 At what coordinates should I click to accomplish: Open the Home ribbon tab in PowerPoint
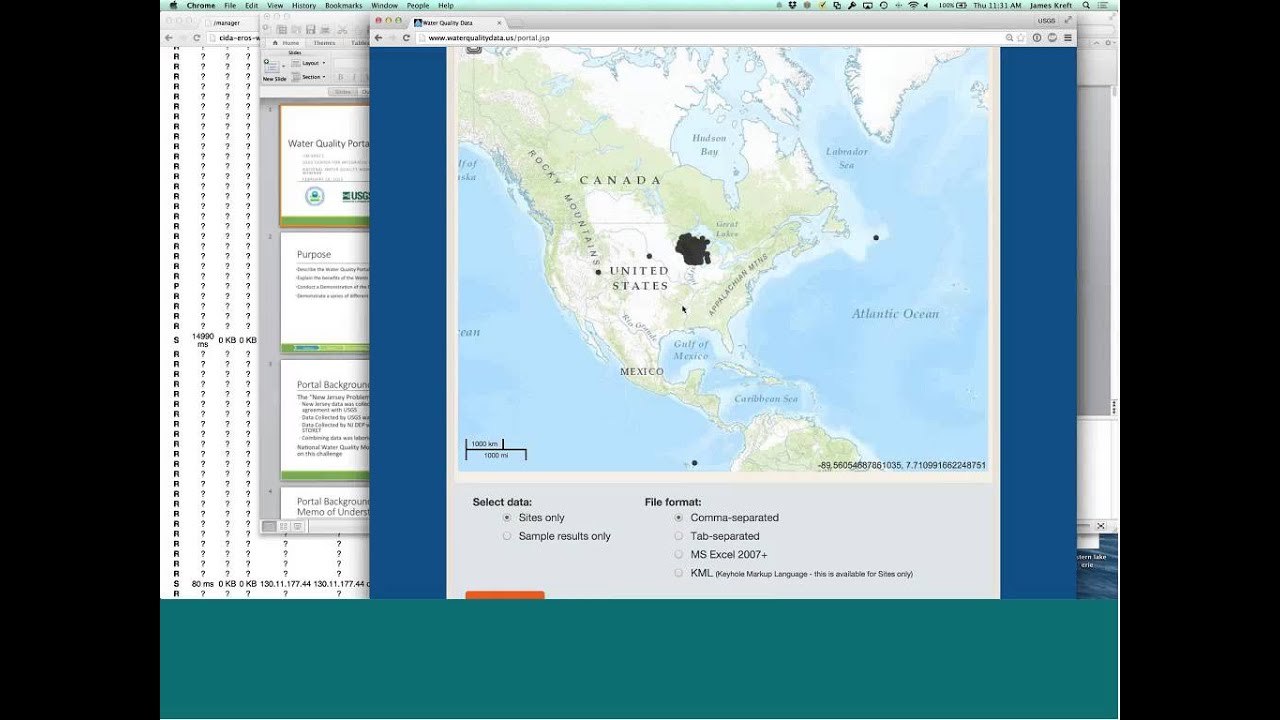[286, 43]
